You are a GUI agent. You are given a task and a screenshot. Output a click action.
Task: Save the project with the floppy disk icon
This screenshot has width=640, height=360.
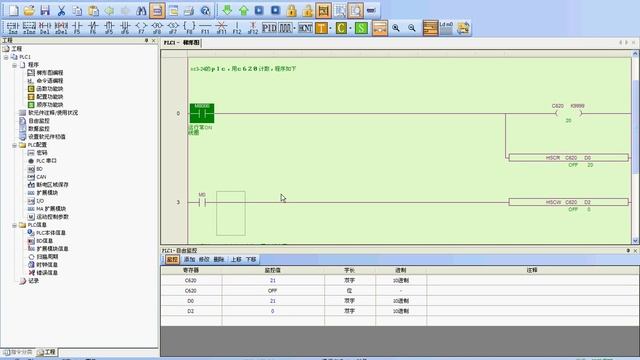[45, 11]
